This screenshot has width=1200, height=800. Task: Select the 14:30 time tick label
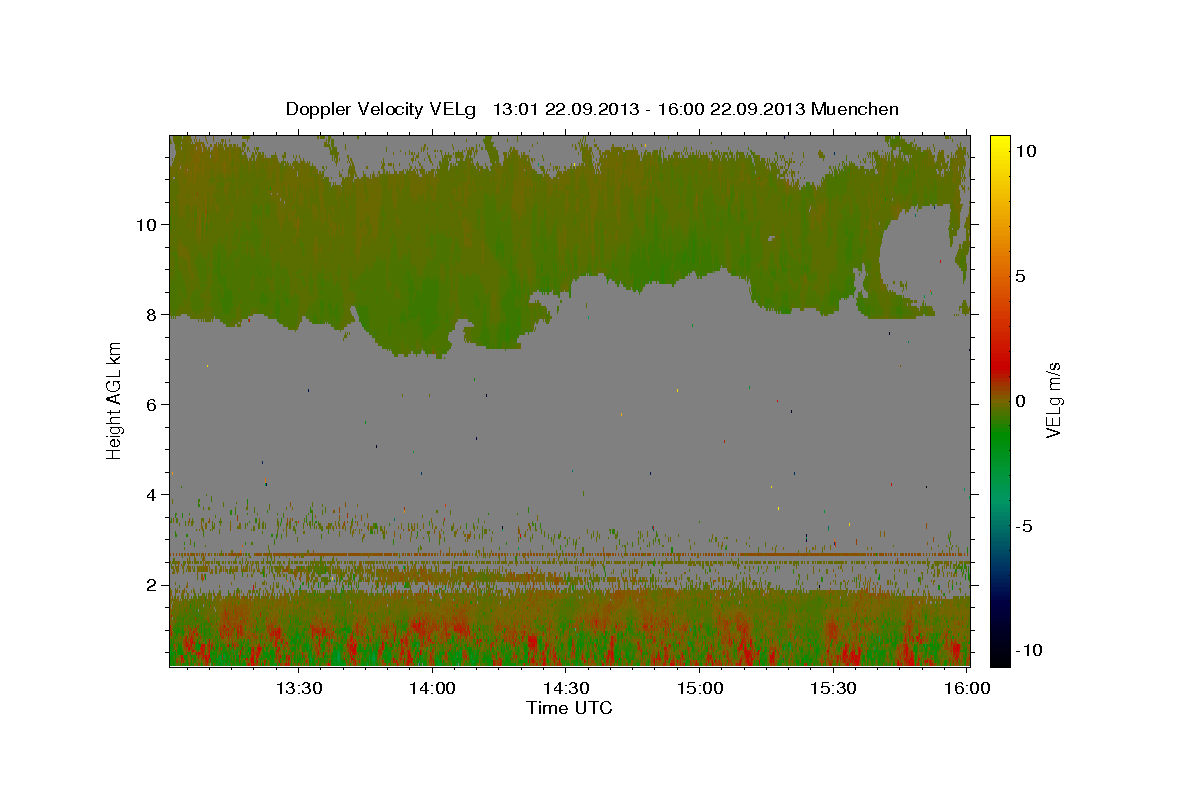click(x=566, y=689)
